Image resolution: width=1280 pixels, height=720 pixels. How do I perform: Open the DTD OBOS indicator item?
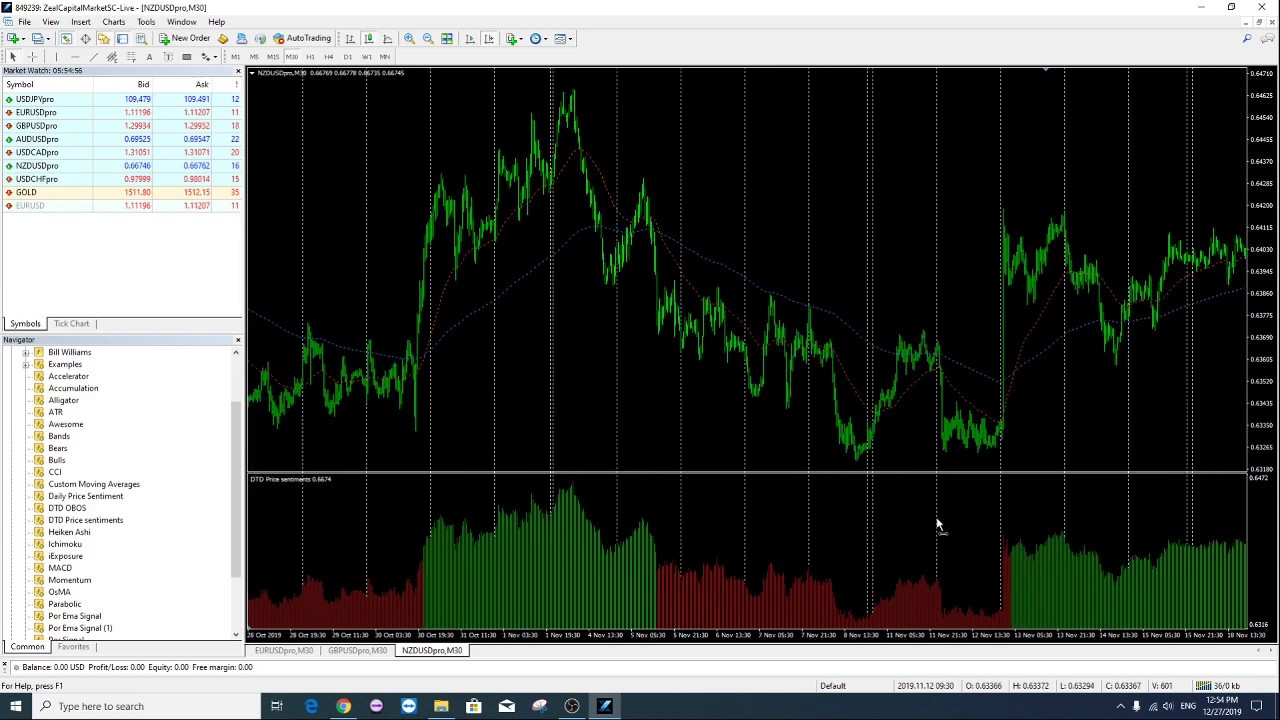[67, 508]
